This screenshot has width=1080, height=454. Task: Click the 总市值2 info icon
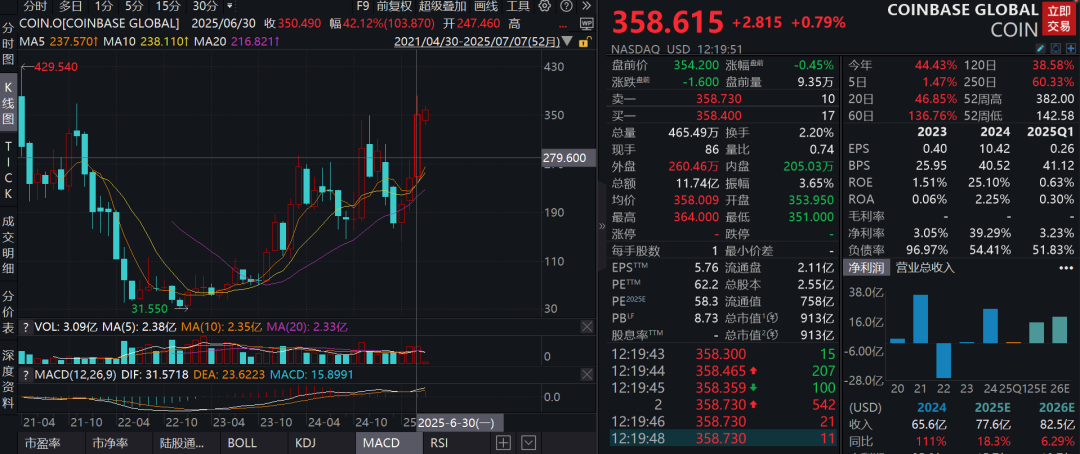[x=773, y=336]
